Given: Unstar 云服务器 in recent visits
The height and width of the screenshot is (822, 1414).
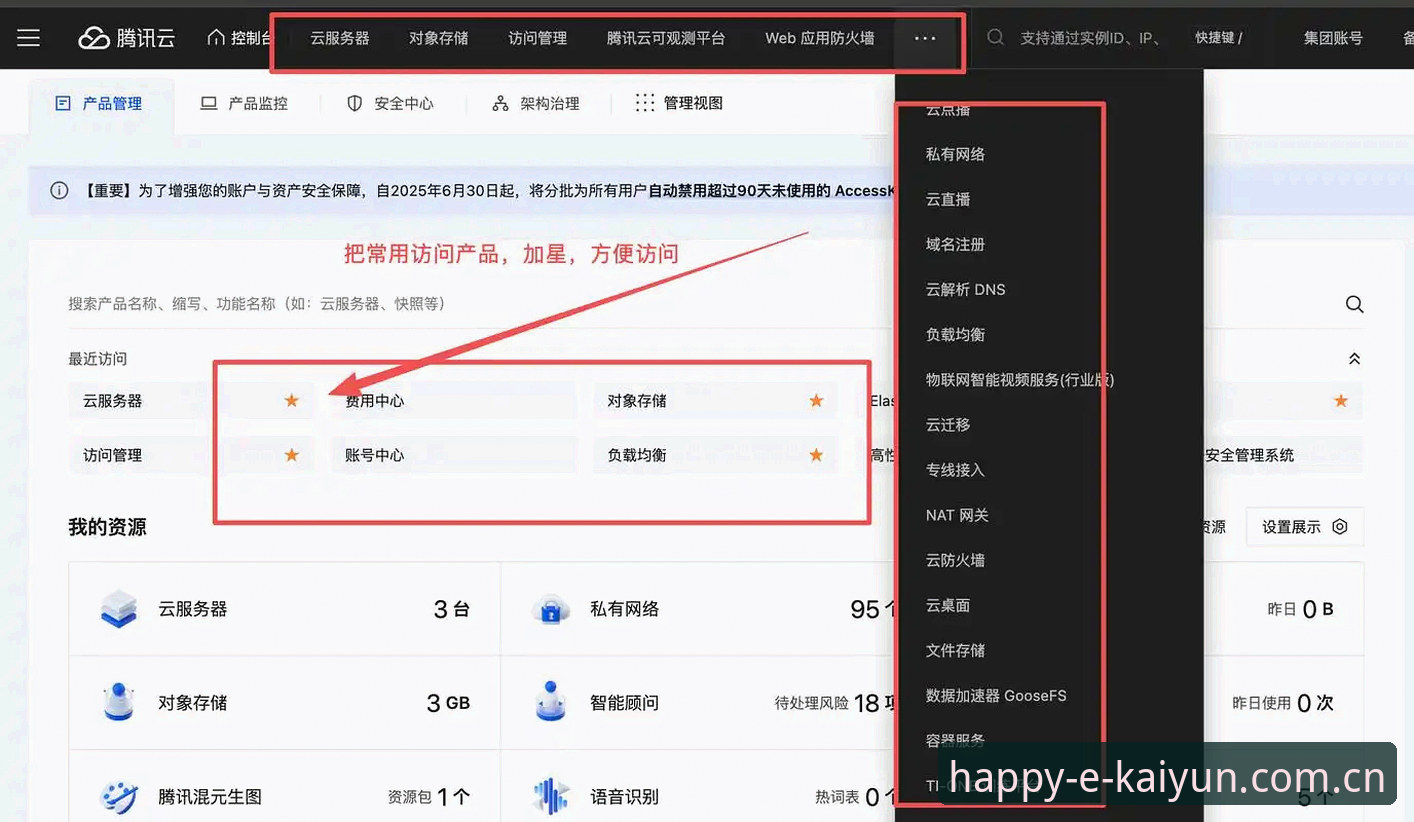Looking at the screenshot, I should pyautogui.click(x=292, y=401).
